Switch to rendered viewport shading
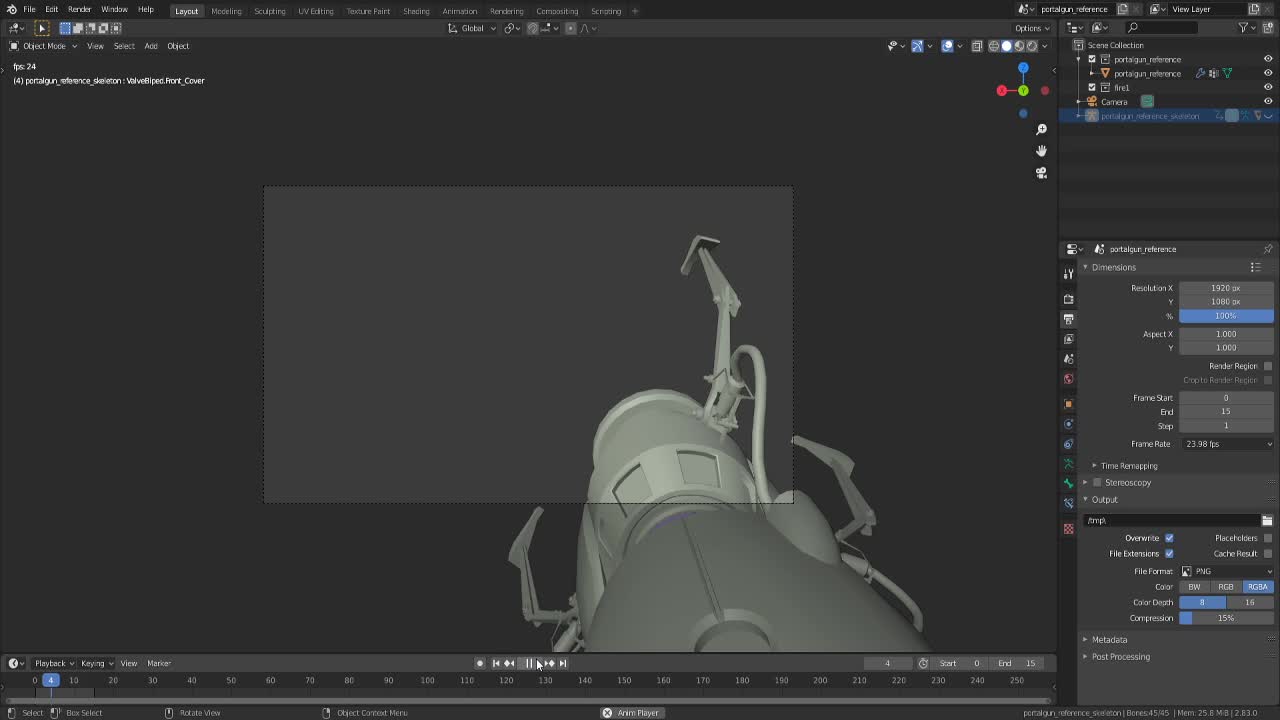This screenshot has height=720, width=1280. click(1032, 46)
